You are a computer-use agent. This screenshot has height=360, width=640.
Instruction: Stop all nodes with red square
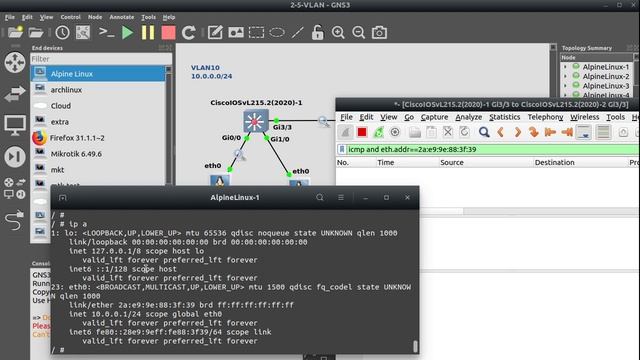(168, 33)
